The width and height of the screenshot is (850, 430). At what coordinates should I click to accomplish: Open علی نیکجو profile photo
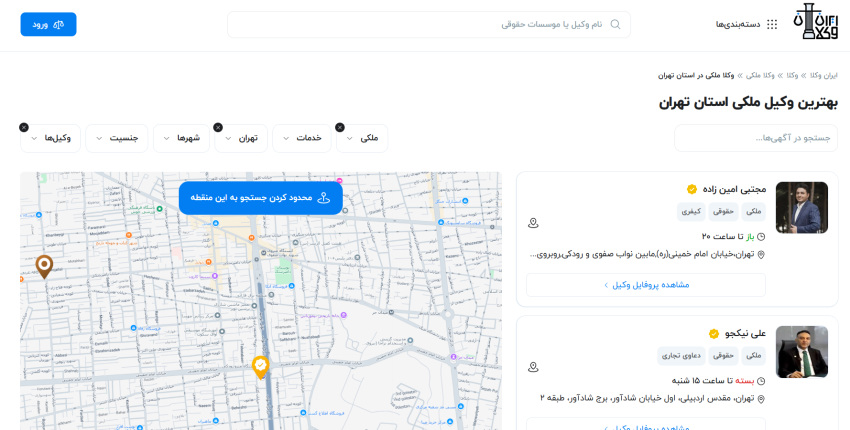[x=802, y=352]
